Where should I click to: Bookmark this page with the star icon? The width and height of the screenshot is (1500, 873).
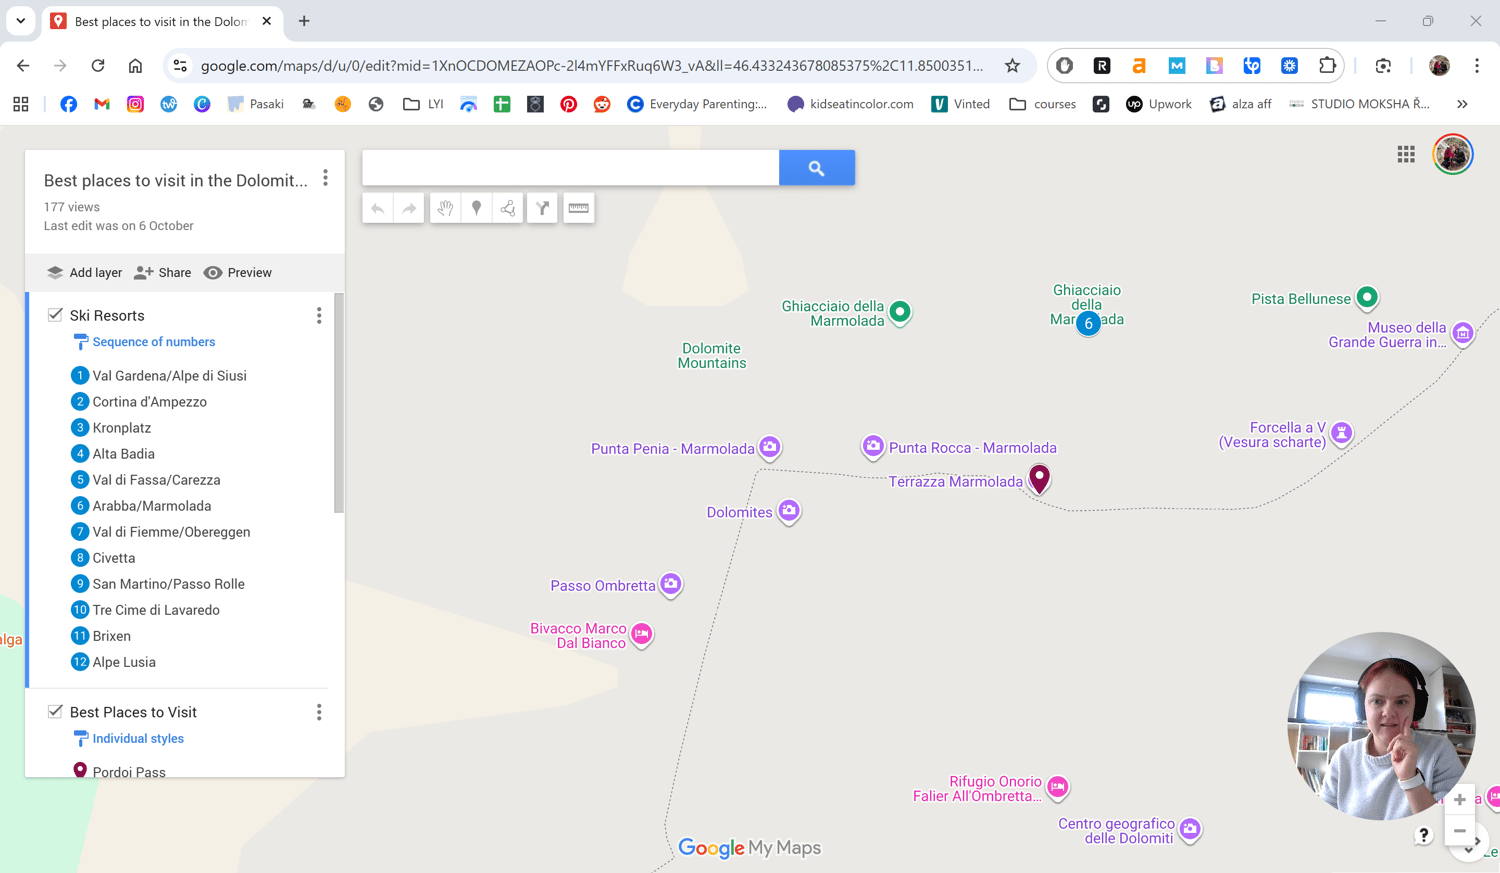[1013, 66]
